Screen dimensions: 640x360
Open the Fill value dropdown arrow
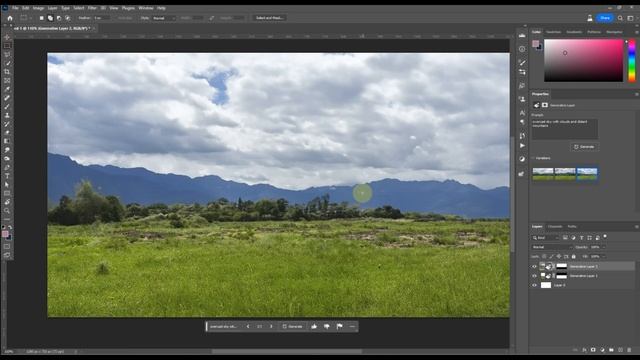coord(603,256)
